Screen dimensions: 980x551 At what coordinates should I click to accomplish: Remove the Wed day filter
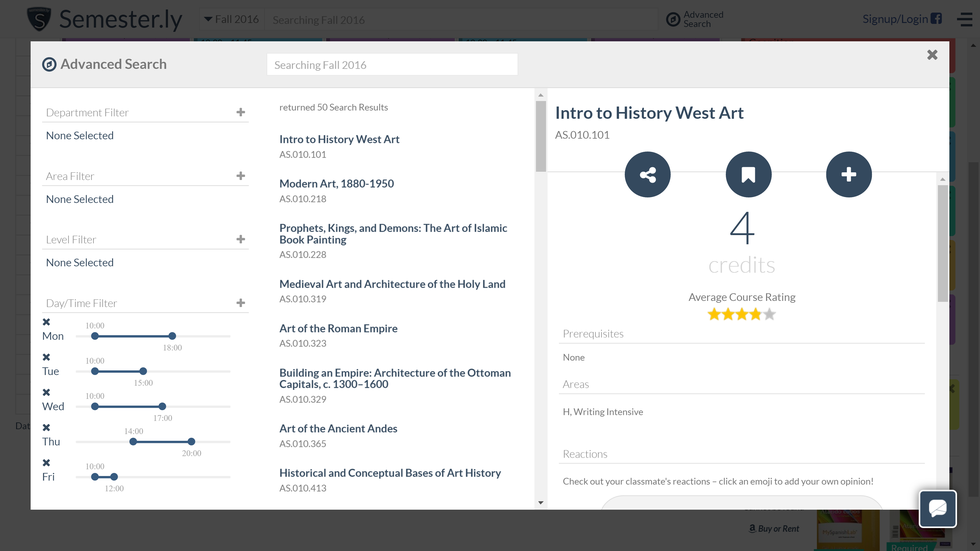47,392
